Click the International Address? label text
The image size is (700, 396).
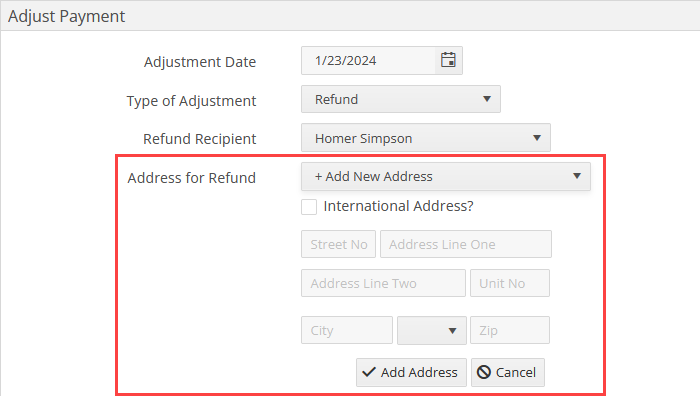coord(398,206)
